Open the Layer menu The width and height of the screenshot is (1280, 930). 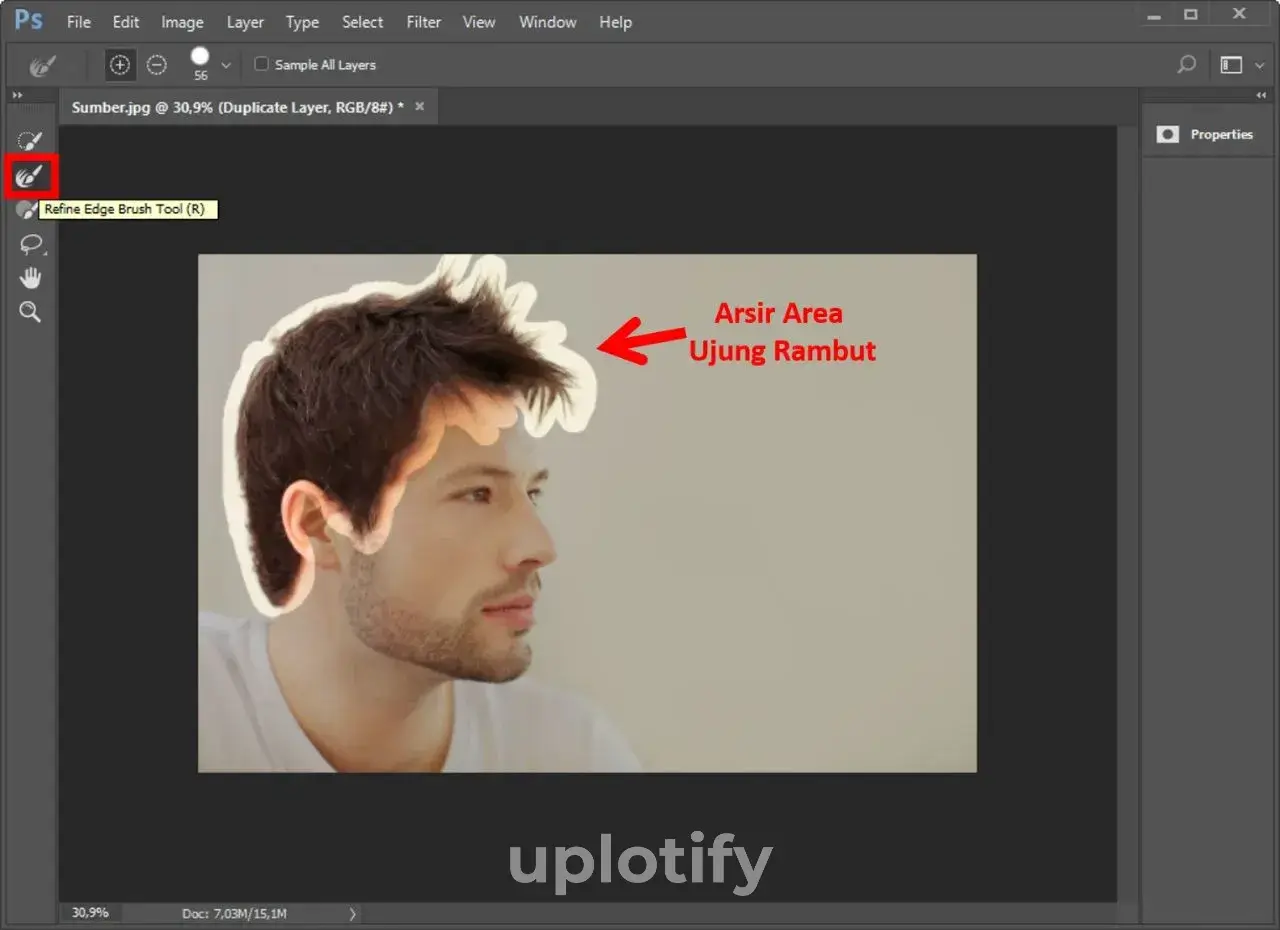245,21
